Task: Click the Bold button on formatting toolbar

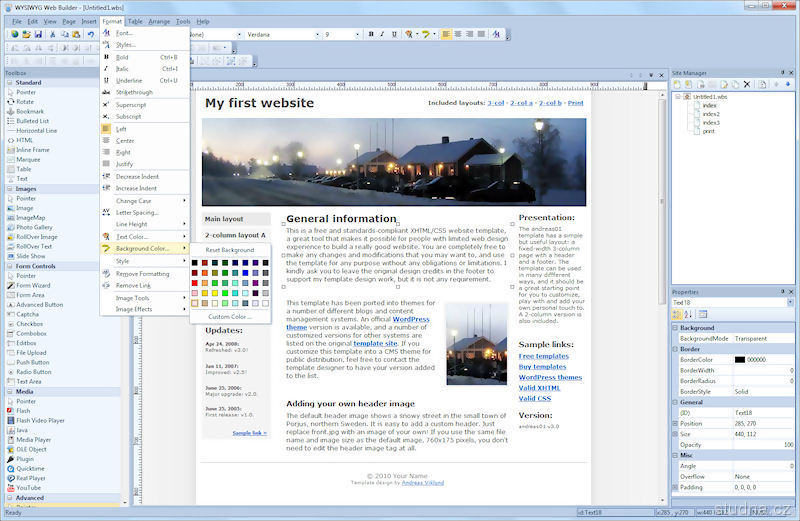Action: coord(369,34)
